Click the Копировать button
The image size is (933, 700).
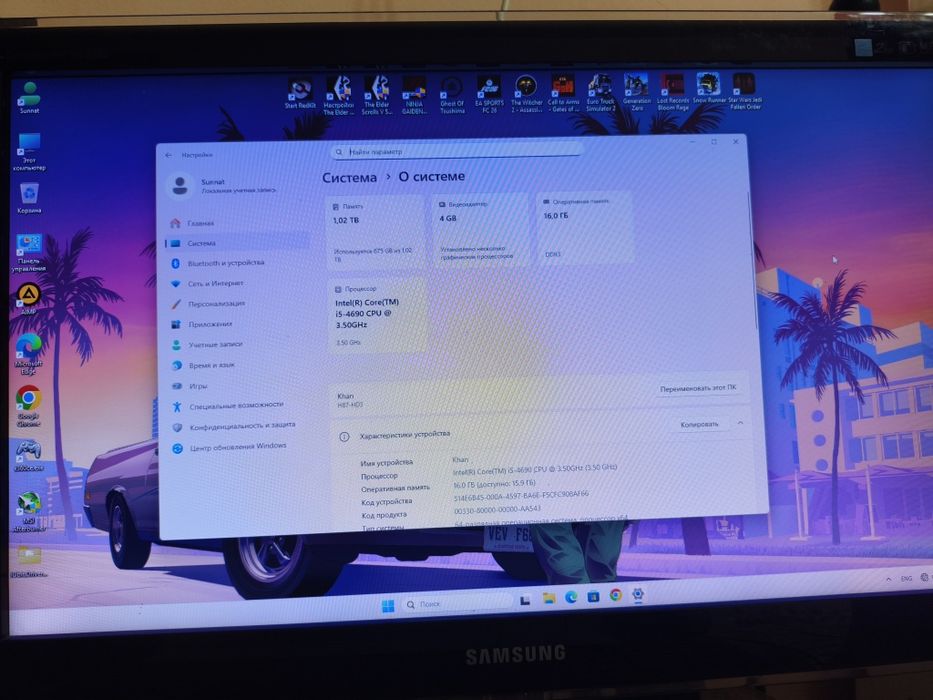[699, 424]
